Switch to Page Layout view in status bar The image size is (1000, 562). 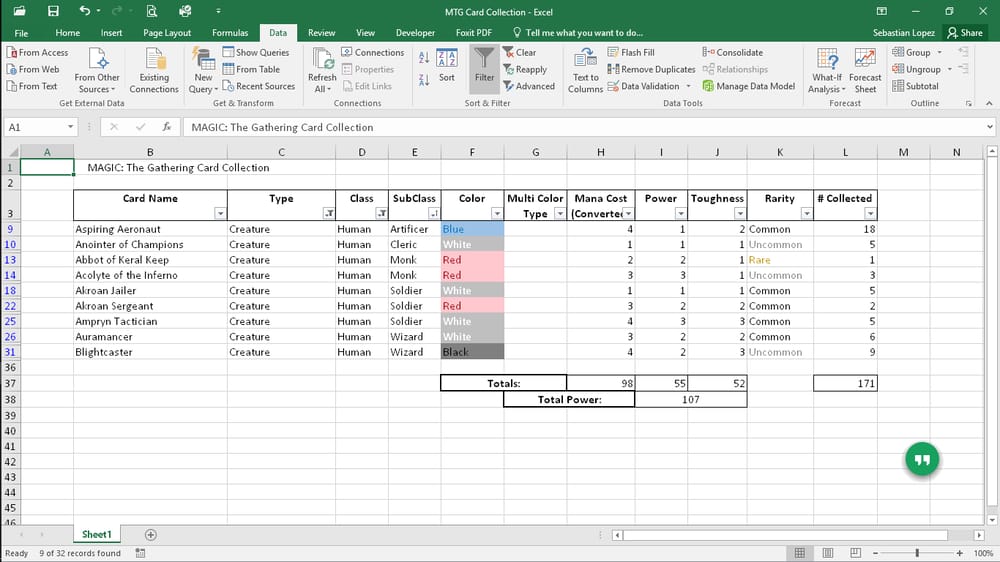pos(827,553)
